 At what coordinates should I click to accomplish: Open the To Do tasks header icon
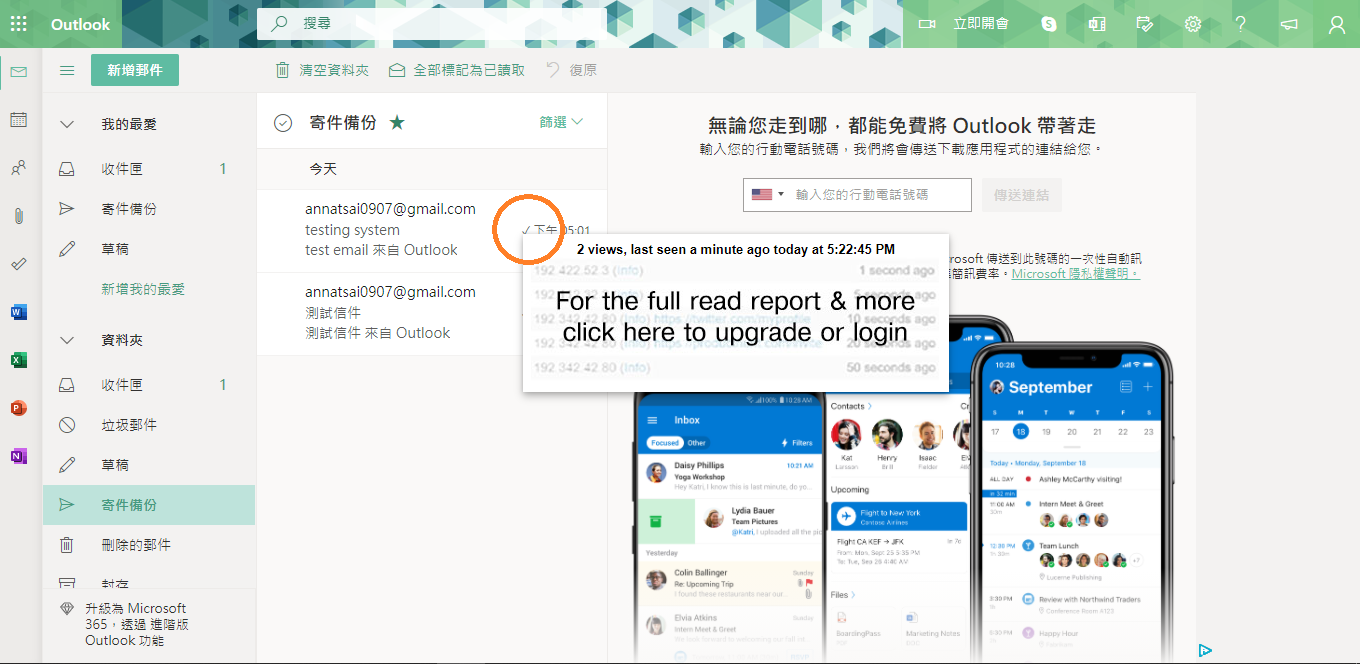[x=1145, y=24]
